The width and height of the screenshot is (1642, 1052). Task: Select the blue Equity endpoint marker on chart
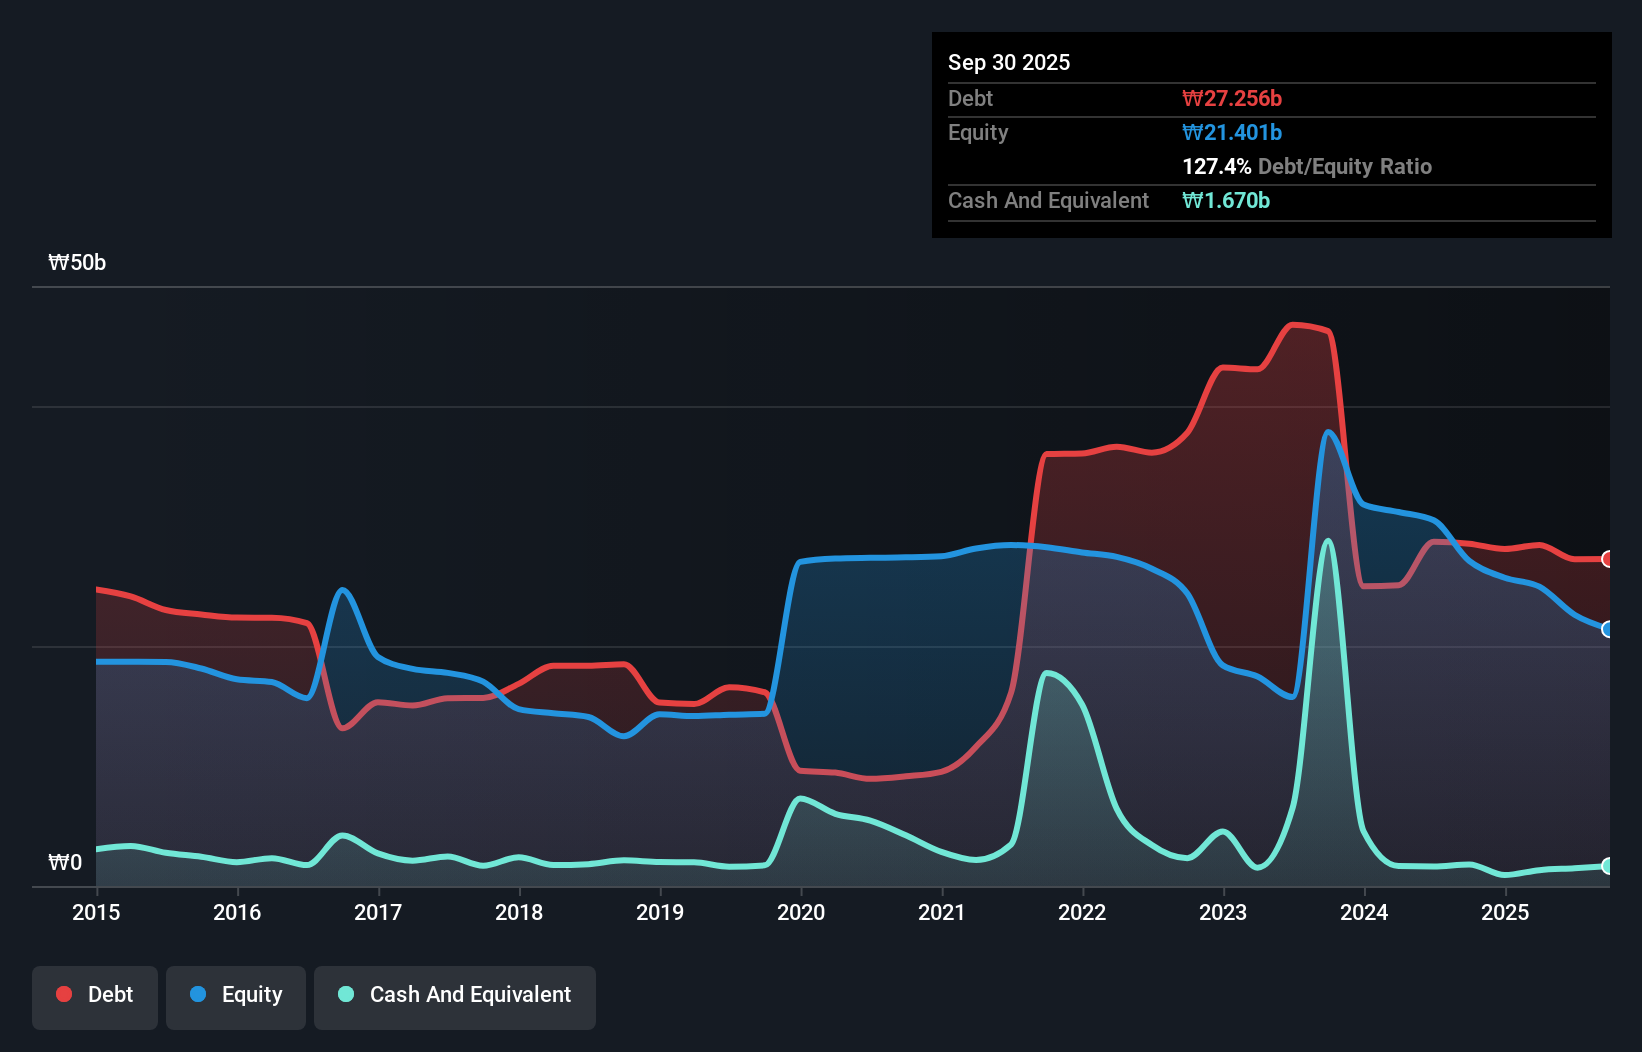point(1606,630)
